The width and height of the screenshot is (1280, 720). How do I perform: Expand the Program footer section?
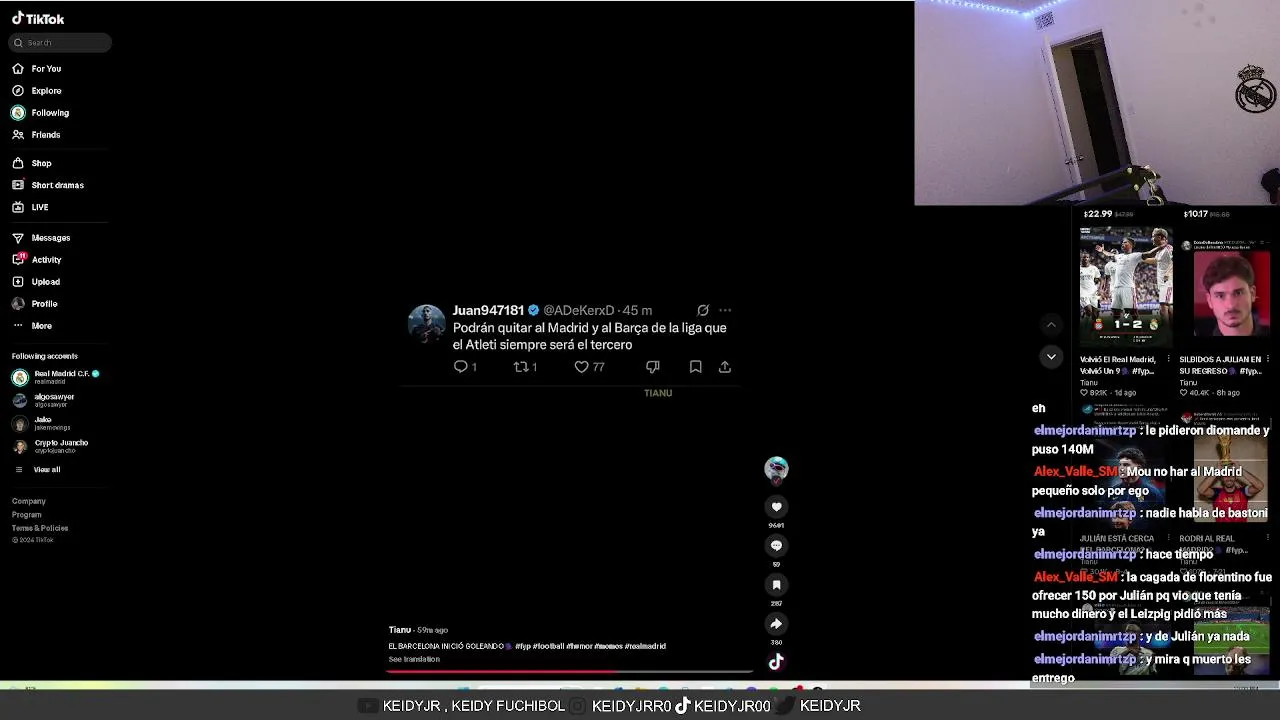point(27,515)
